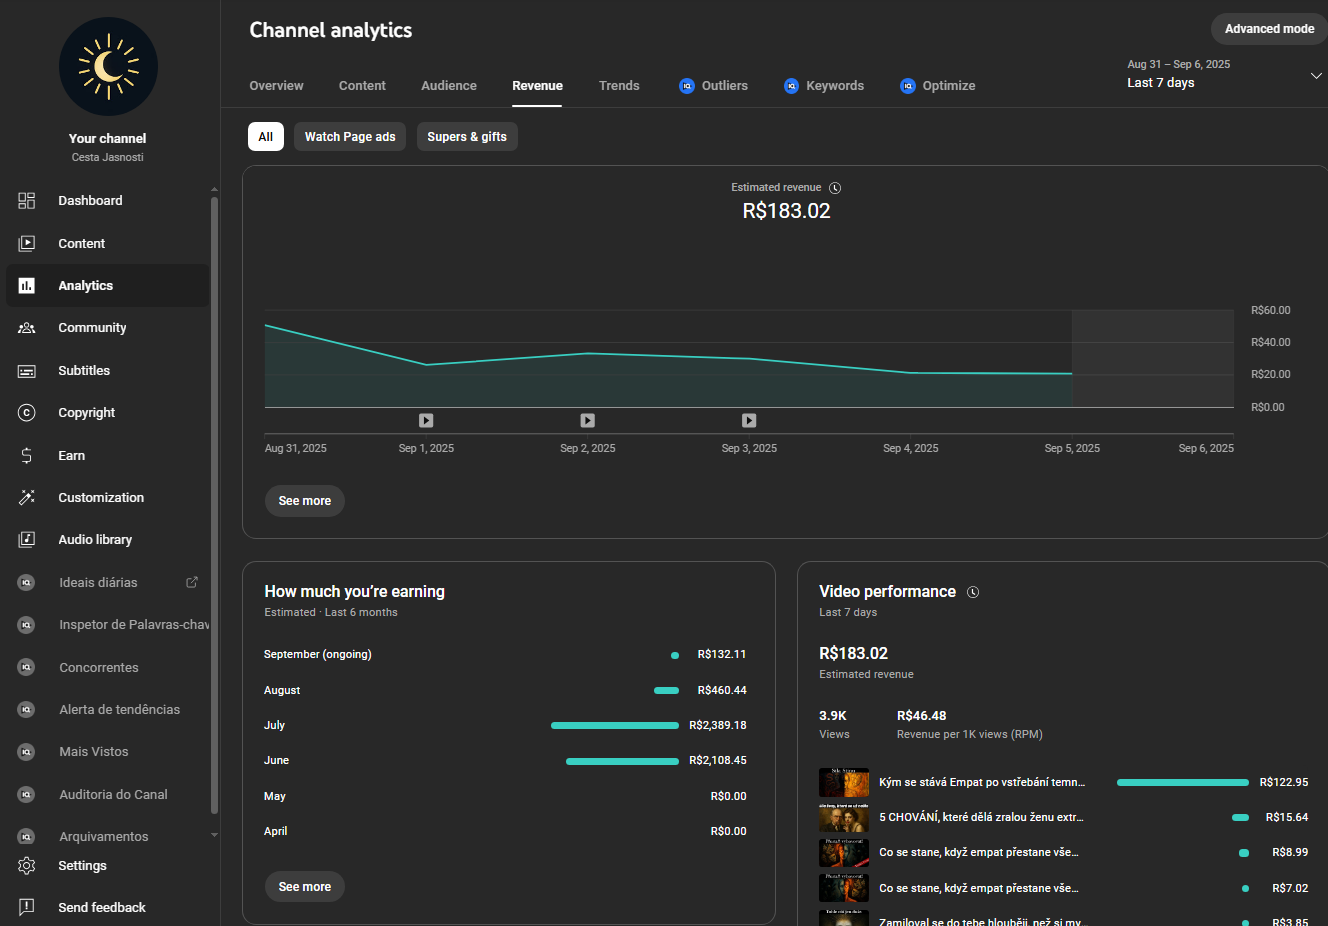Expand the Last 7 days date range dropdown
Viewport: 1328px width, 926px height.
[1315, 76]
